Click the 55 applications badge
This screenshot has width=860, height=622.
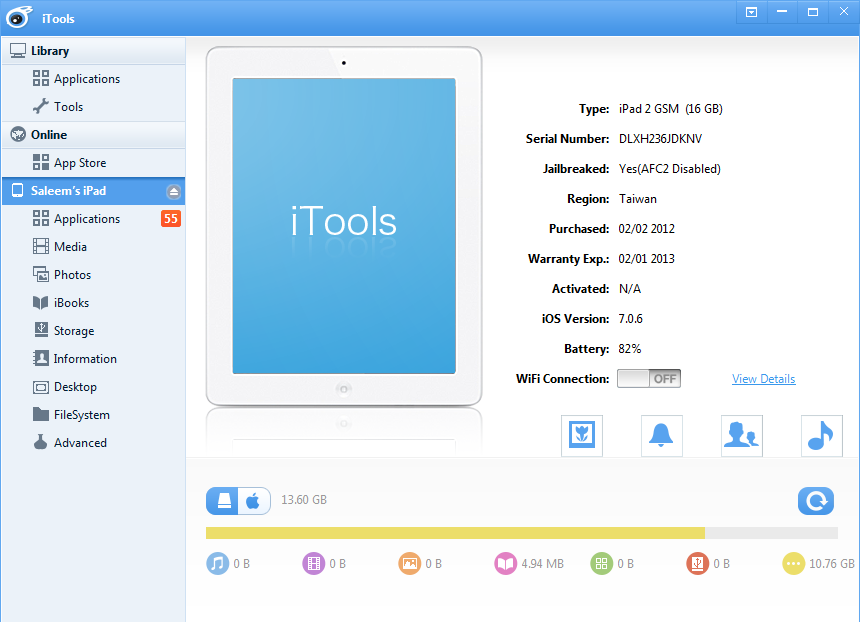click(x=171, y=219)
